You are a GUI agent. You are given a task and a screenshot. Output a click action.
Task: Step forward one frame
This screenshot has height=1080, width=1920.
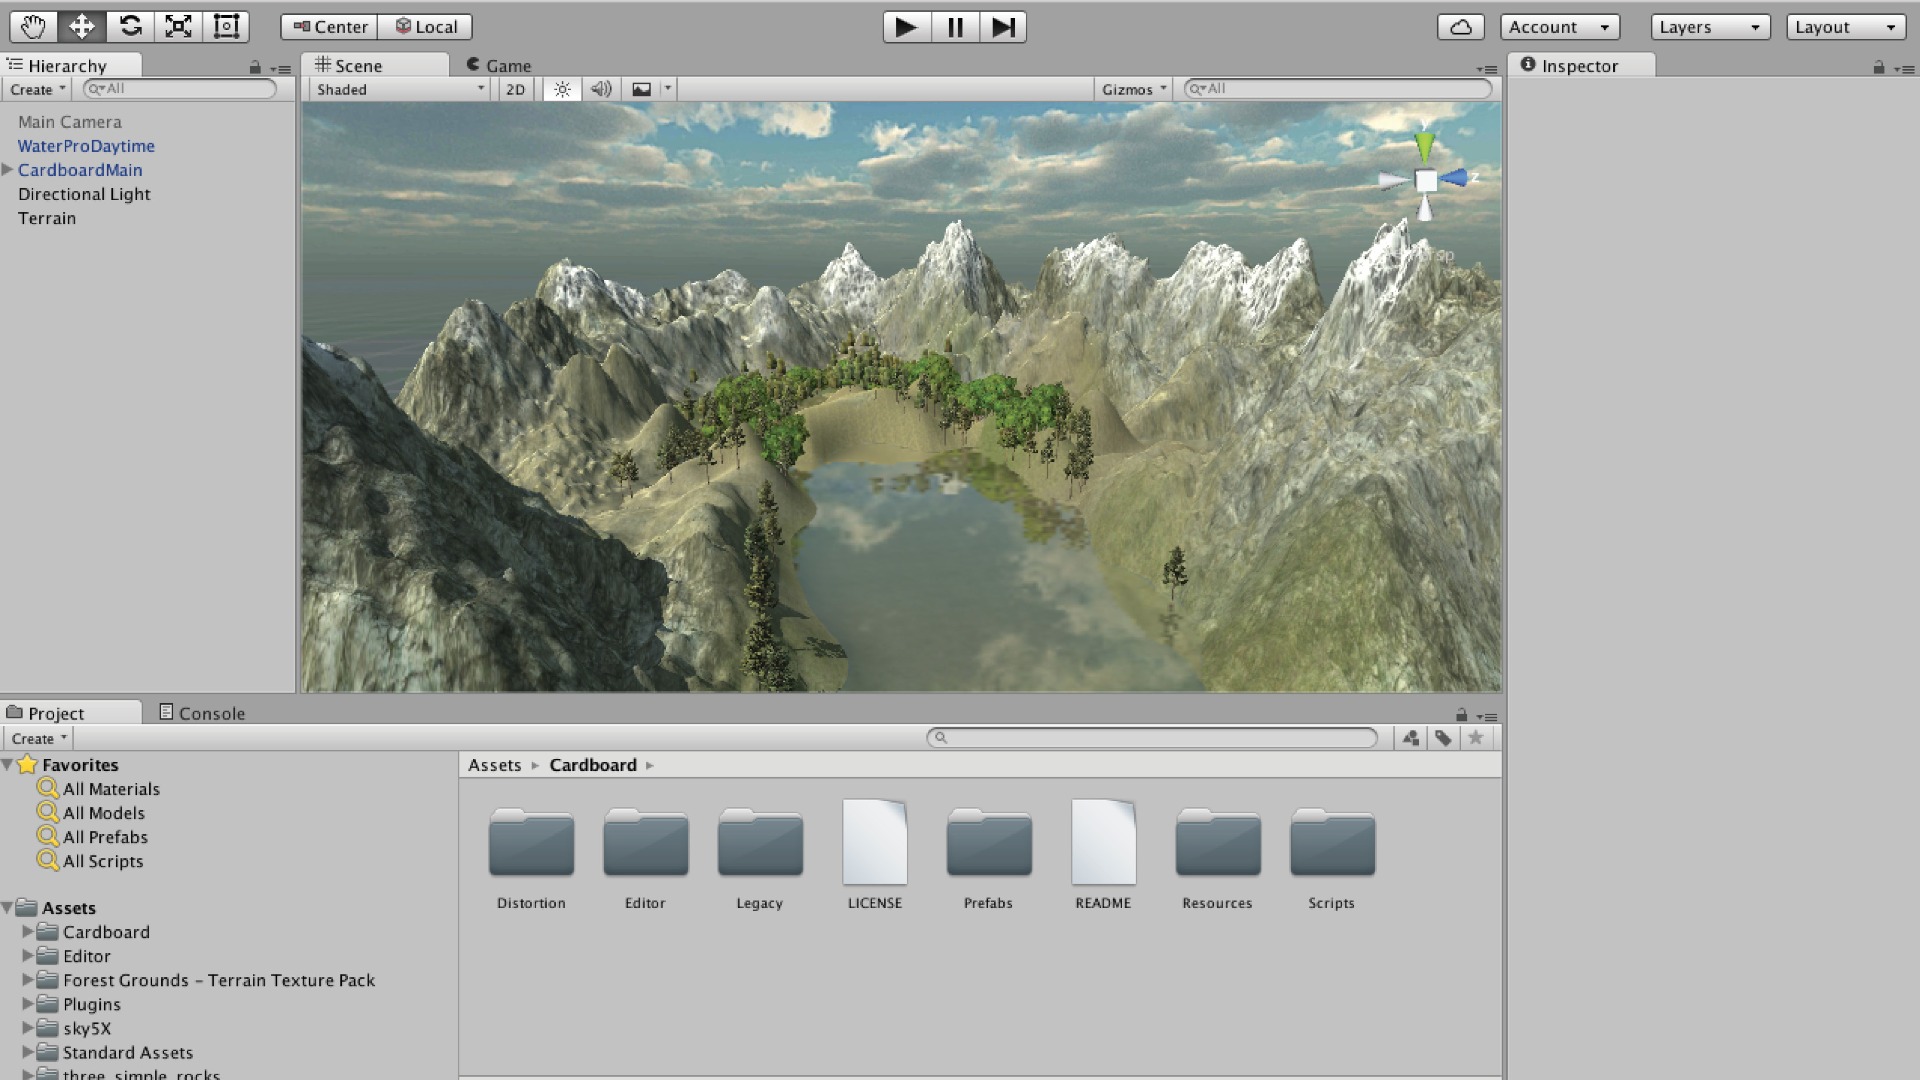1003,27
